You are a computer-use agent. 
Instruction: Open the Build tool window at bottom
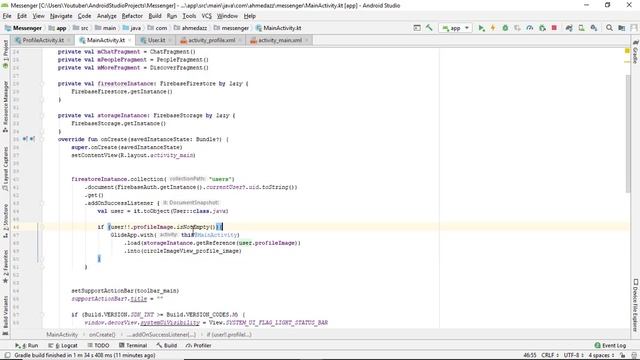167,345
